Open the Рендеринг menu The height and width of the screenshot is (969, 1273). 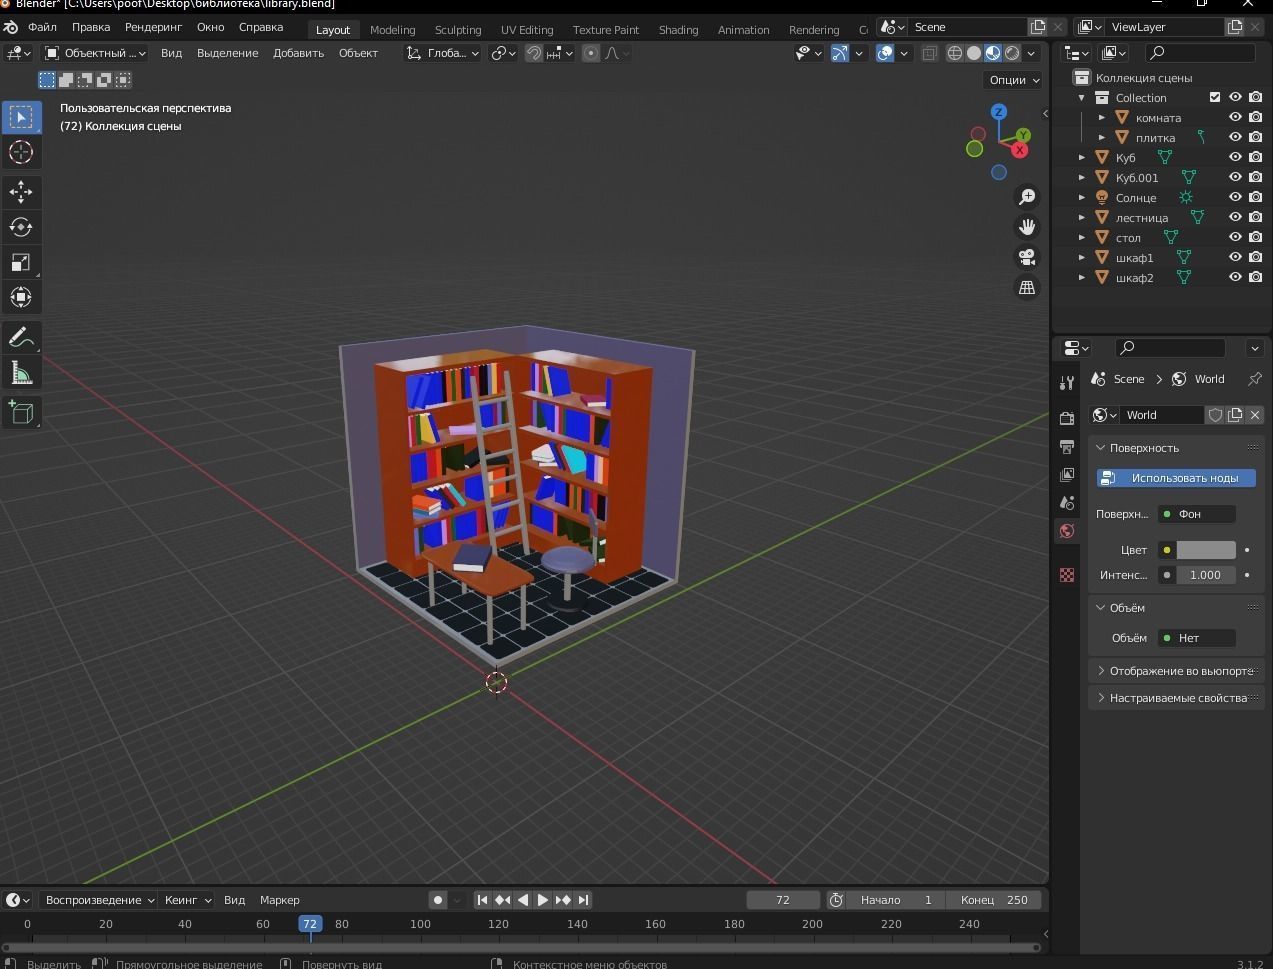point(153,27)
